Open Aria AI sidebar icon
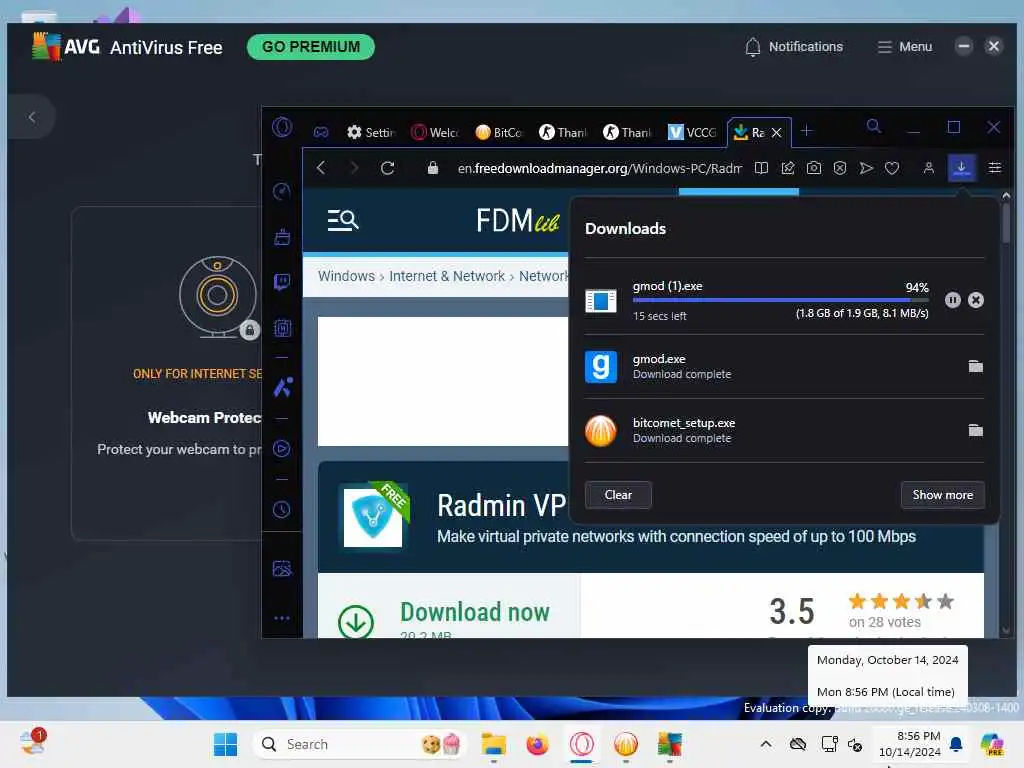This screenshot has width=1024, height=768. [282, 388]
